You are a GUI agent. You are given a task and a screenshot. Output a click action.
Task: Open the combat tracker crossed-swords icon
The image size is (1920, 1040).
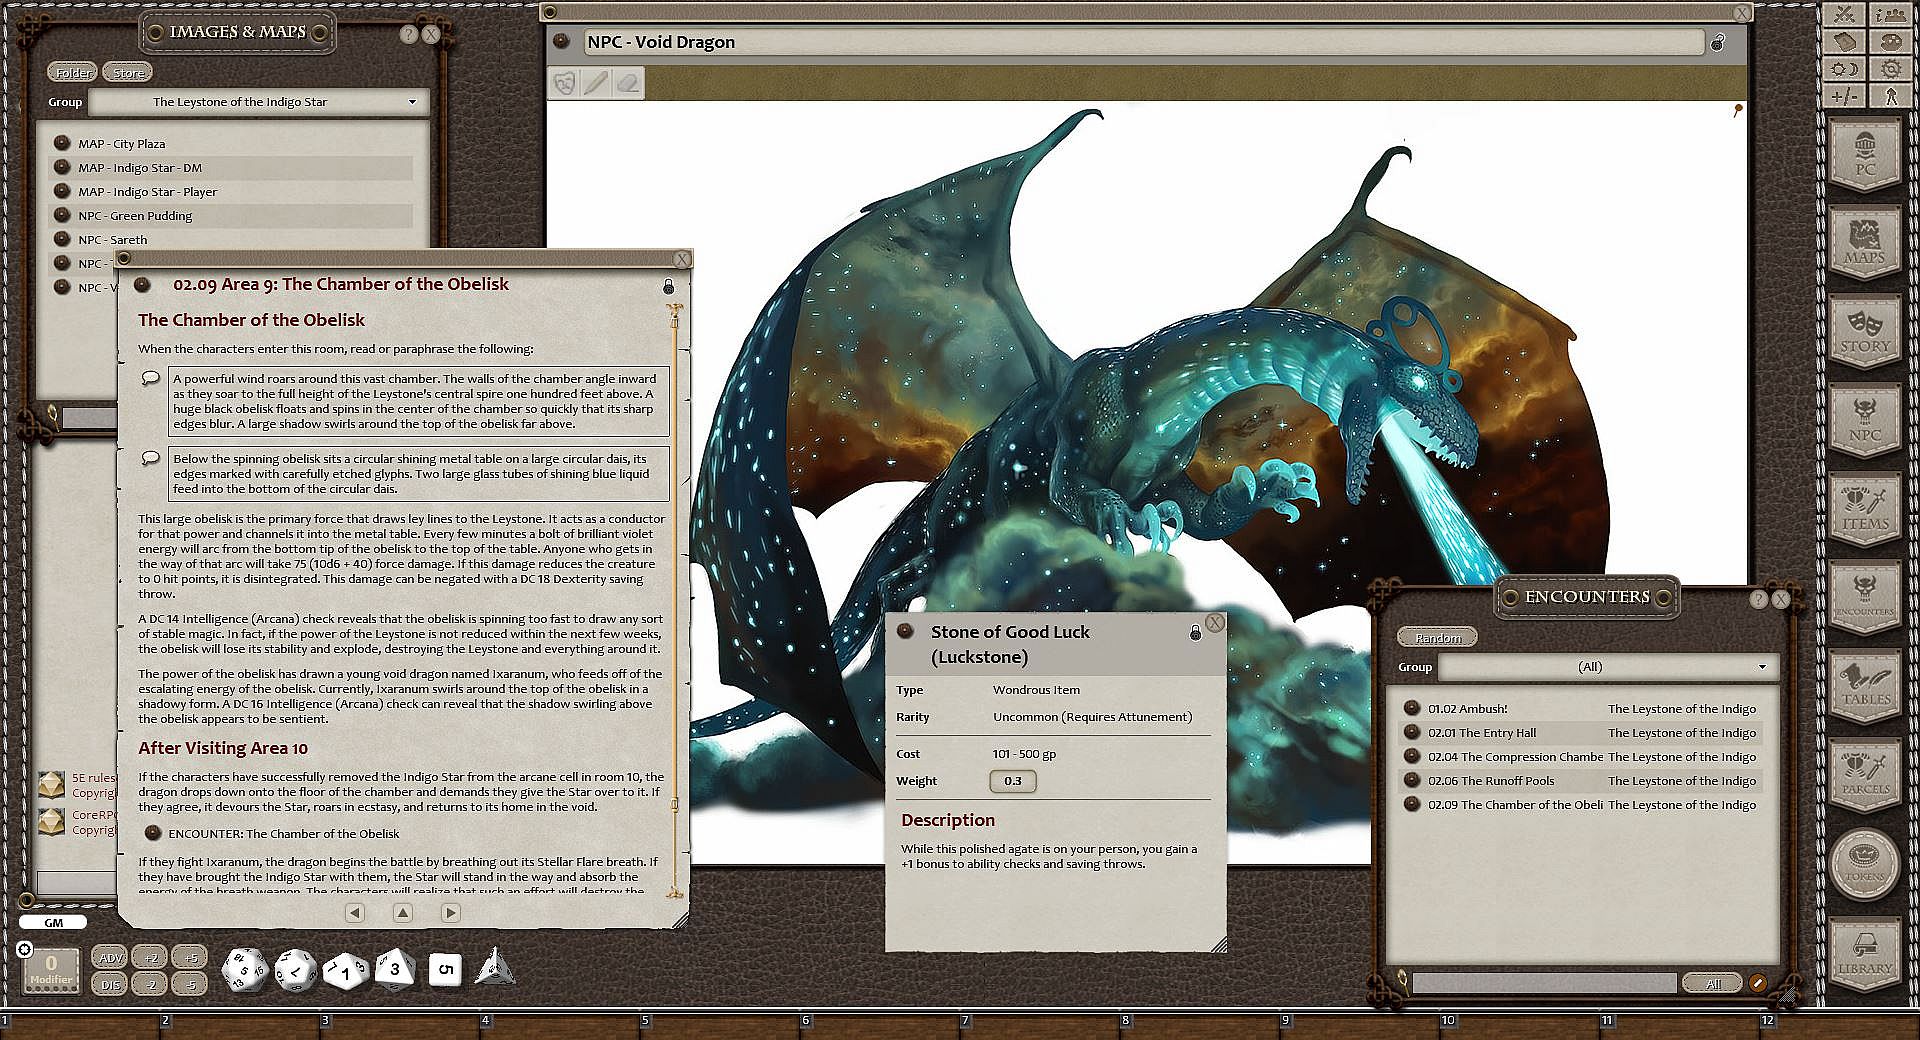1845,15
